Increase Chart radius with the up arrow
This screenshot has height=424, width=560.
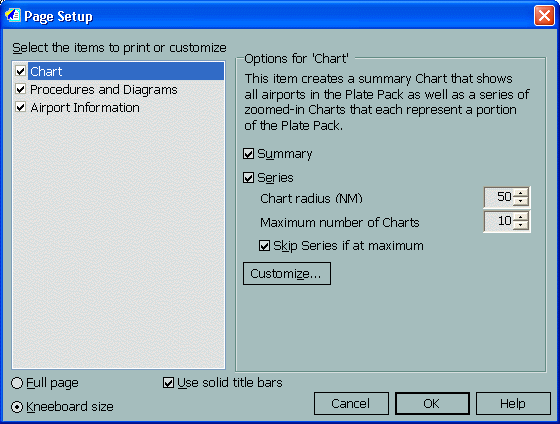(x=521, y=193)
